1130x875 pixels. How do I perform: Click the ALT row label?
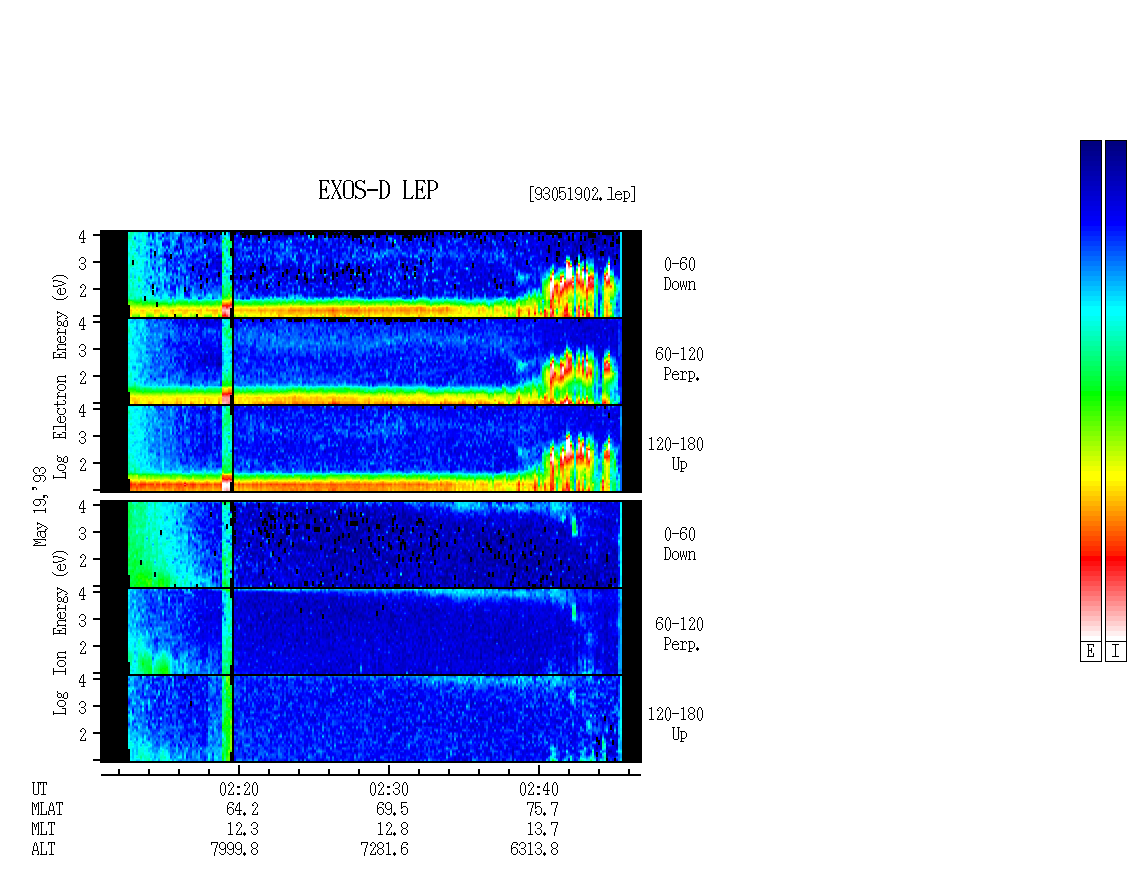click(43, 850)
